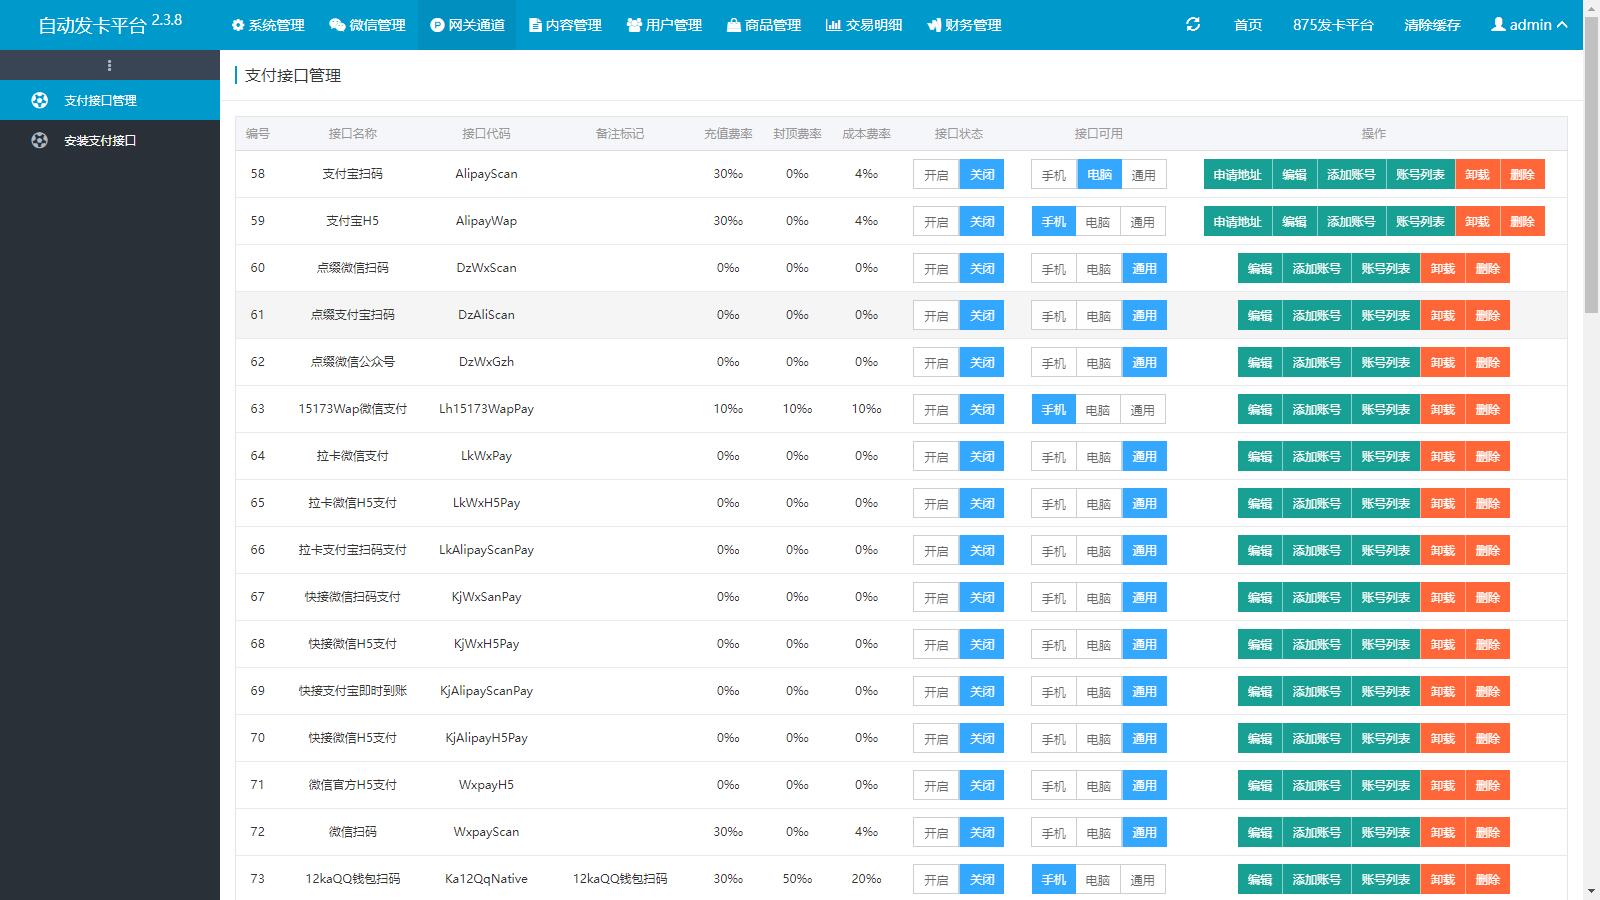Screen dimensions: 1600x900
Task: Set 通用 availability for Lh15173WapPay row 63
Action: pyautogui.click(x=1142, y=410)
